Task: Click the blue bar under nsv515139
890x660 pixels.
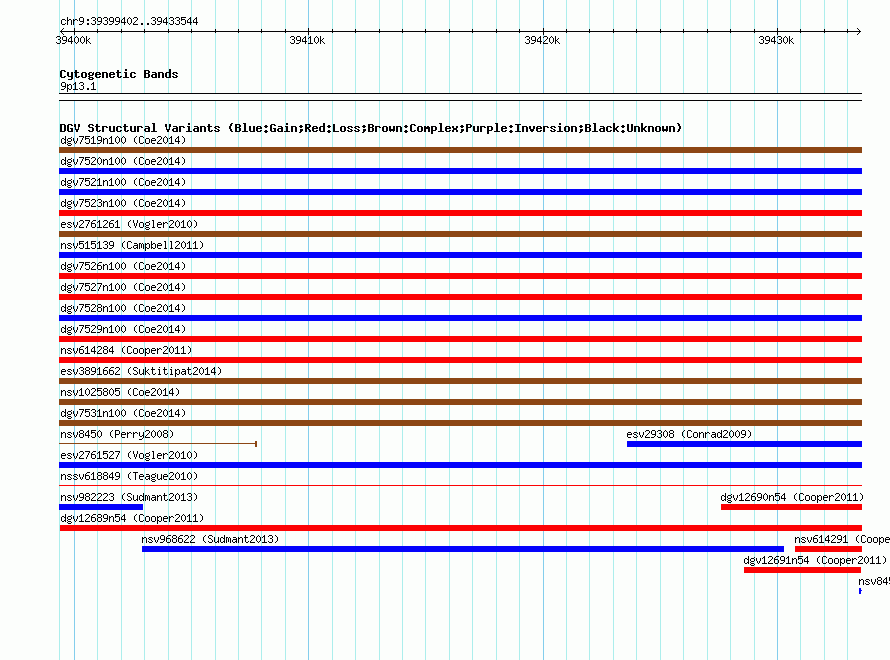Action: point(460,255)
